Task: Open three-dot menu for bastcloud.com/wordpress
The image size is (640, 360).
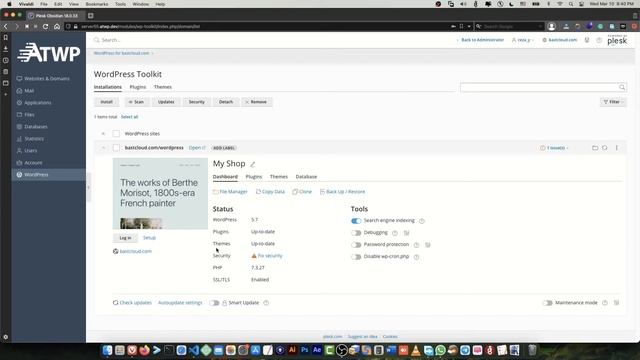Action: 616,148
